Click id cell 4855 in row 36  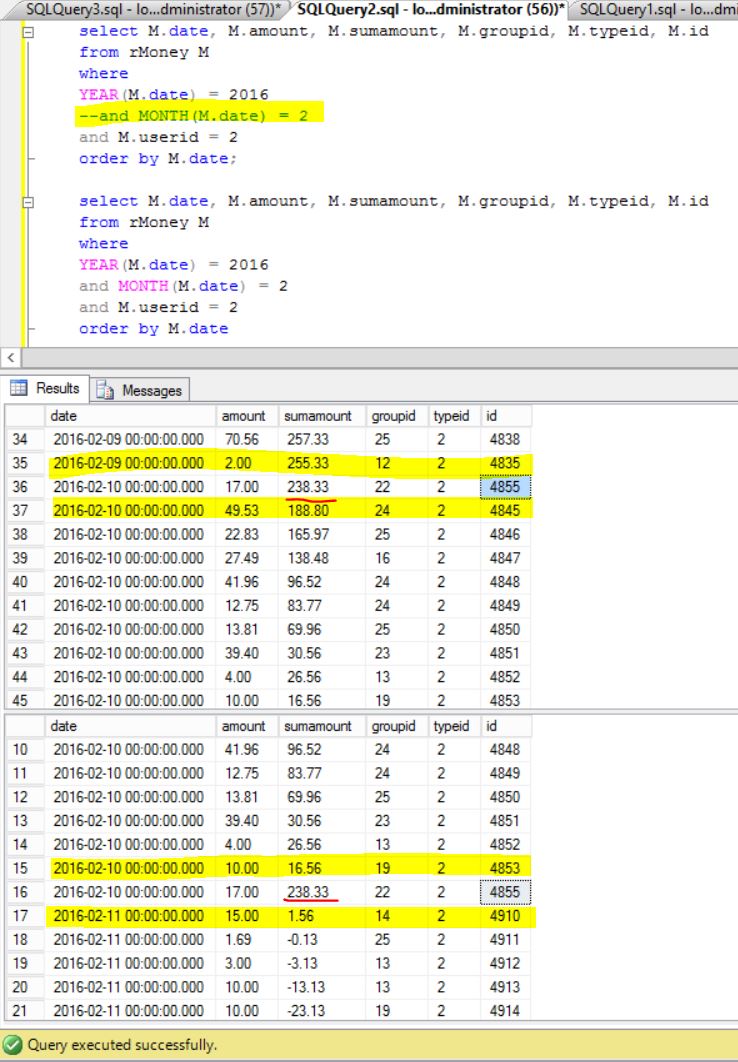point(505,487)
